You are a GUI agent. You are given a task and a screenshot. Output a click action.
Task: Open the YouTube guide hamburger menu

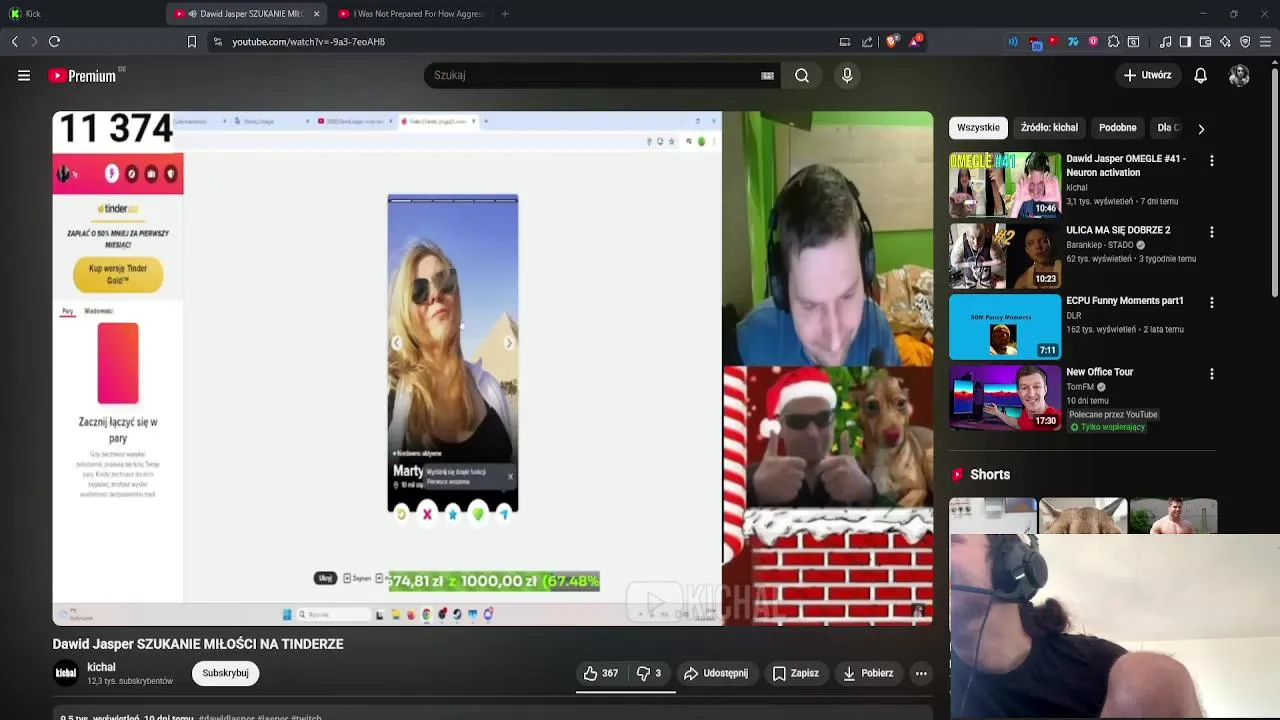(x=24, y=76)
